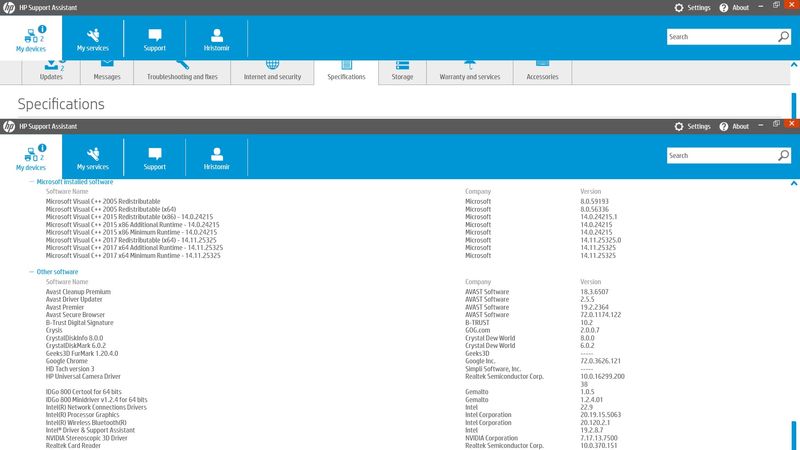Image resolution: width=800 pixels, height=450 pixels.
Task: Click the HP logo in the software list window title bar
Action: coord(9,127)
